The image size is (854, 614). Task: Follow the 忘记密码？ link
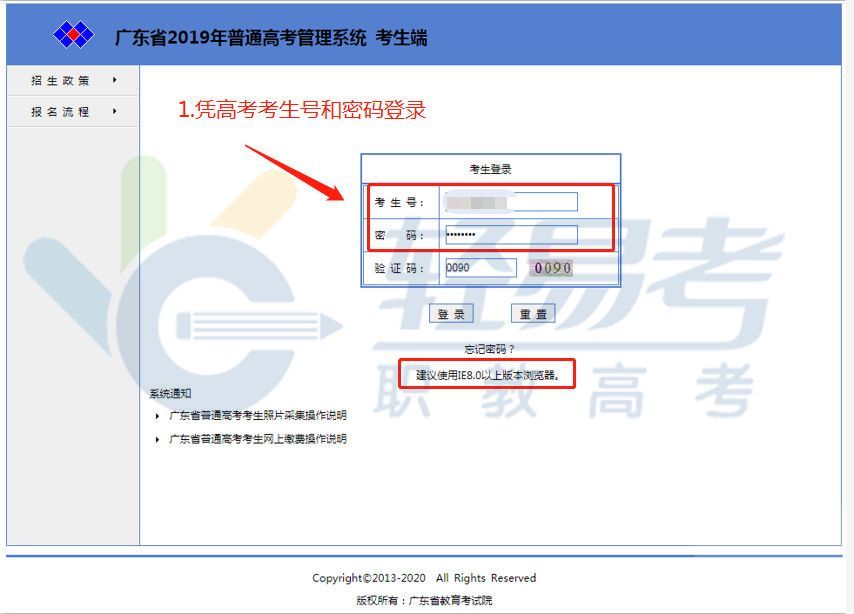[490, 349]
